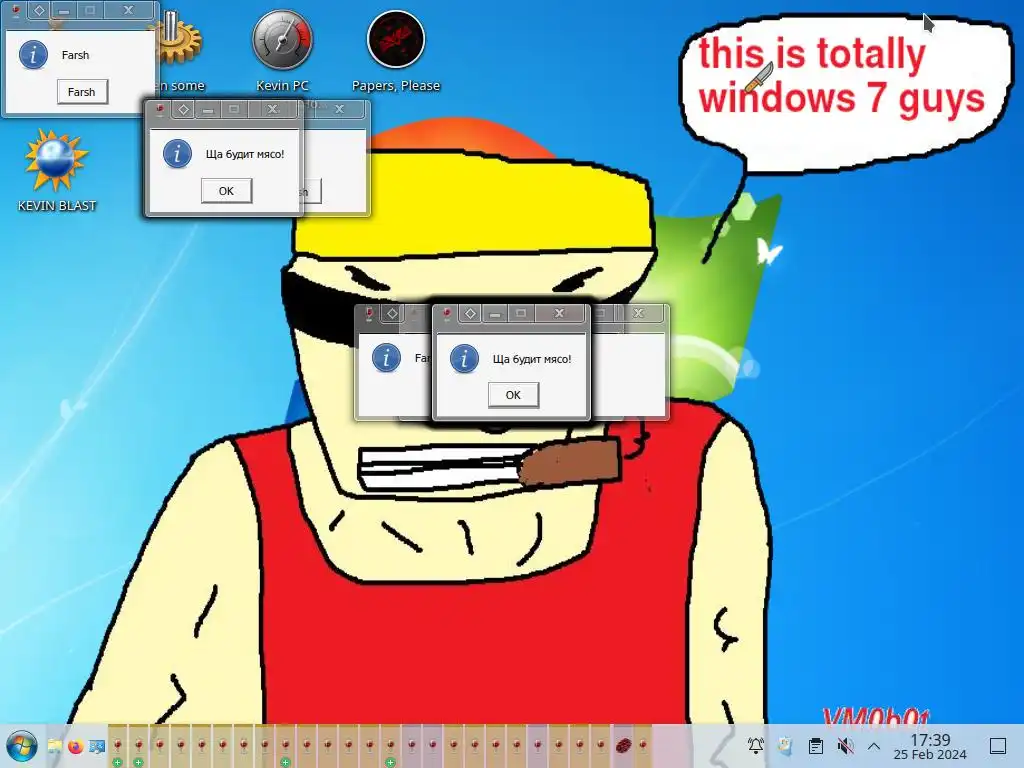
Task: Close the upper Ща будит мясо dialog
Action: [272, 110]
